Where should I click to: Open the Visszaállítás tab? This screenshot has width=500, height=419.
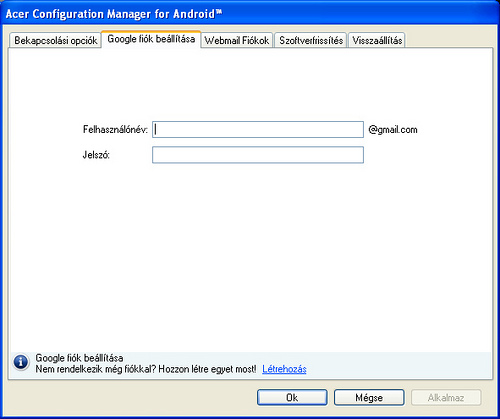pyautogui.click(x=377, y=40)
